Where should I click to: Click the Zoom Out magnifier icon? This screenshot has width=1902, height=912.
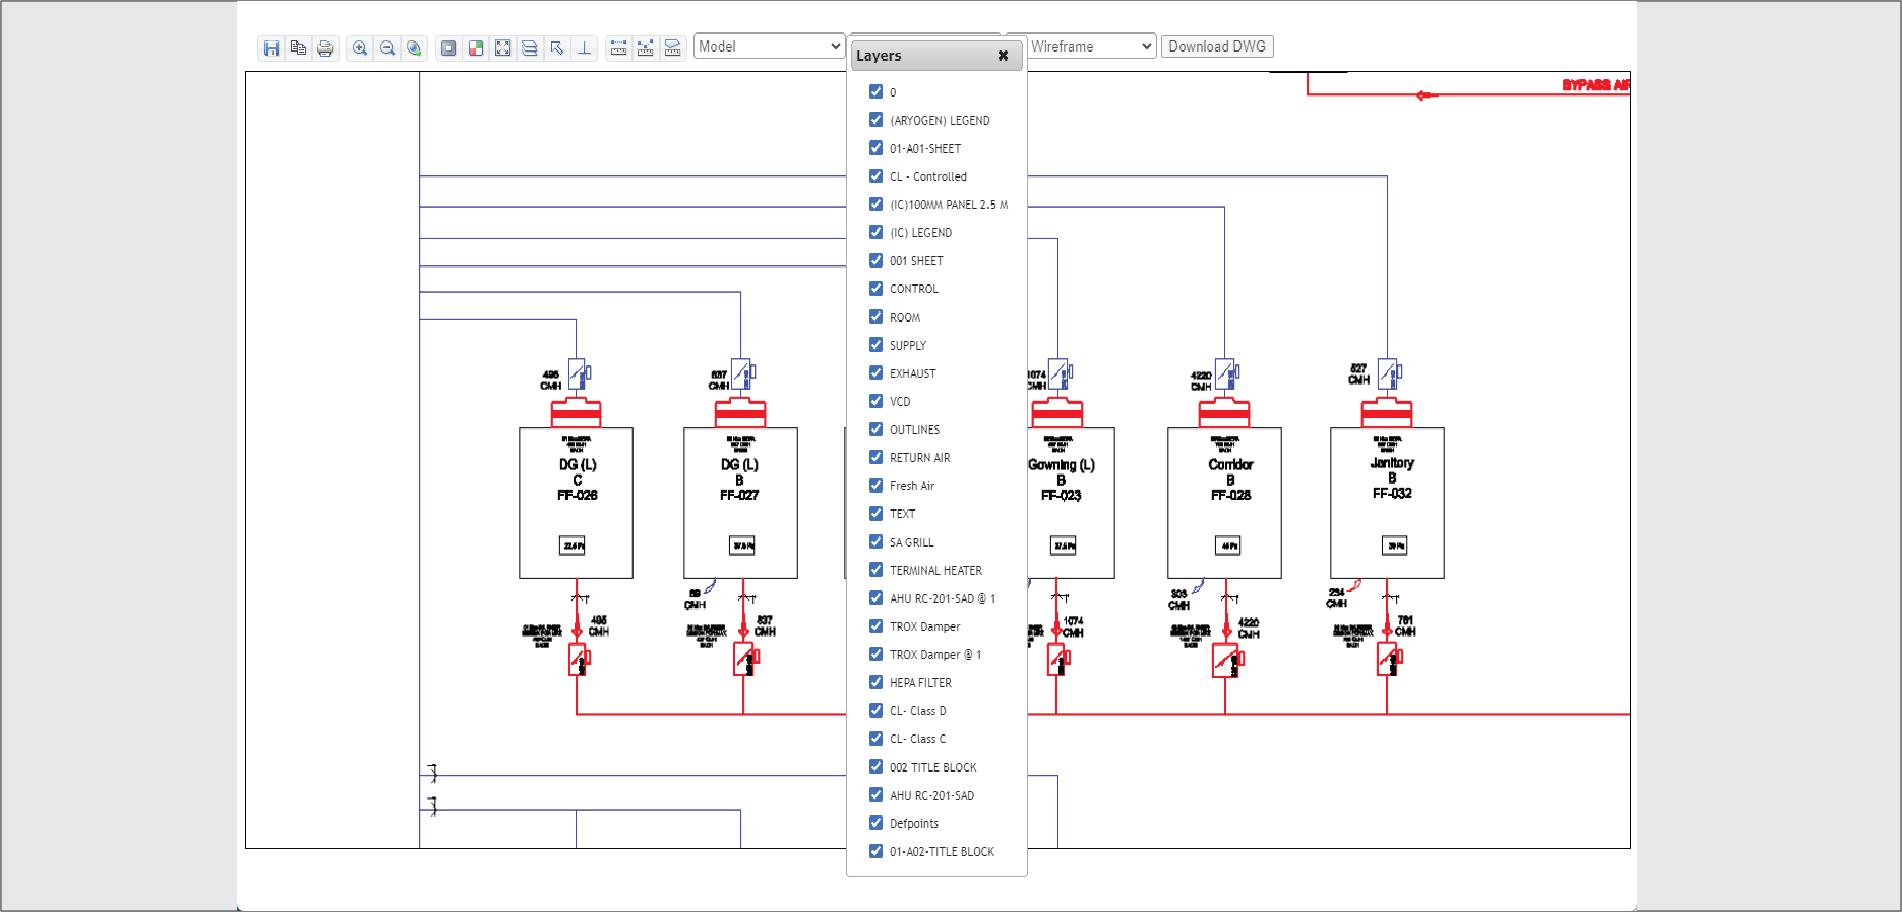pyautogui.click(x=387, y=48)
